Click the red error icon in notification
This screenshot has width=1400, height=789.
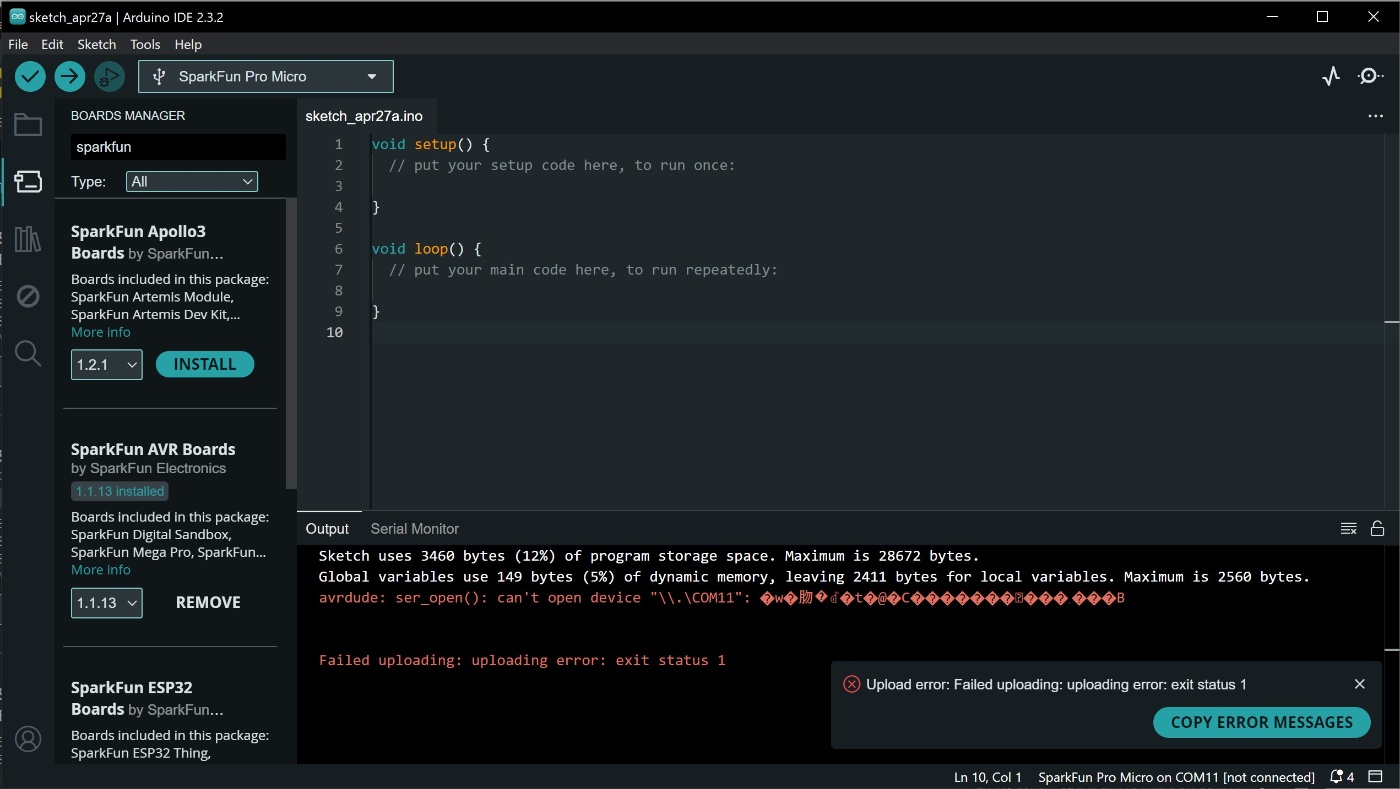point(851,684)
